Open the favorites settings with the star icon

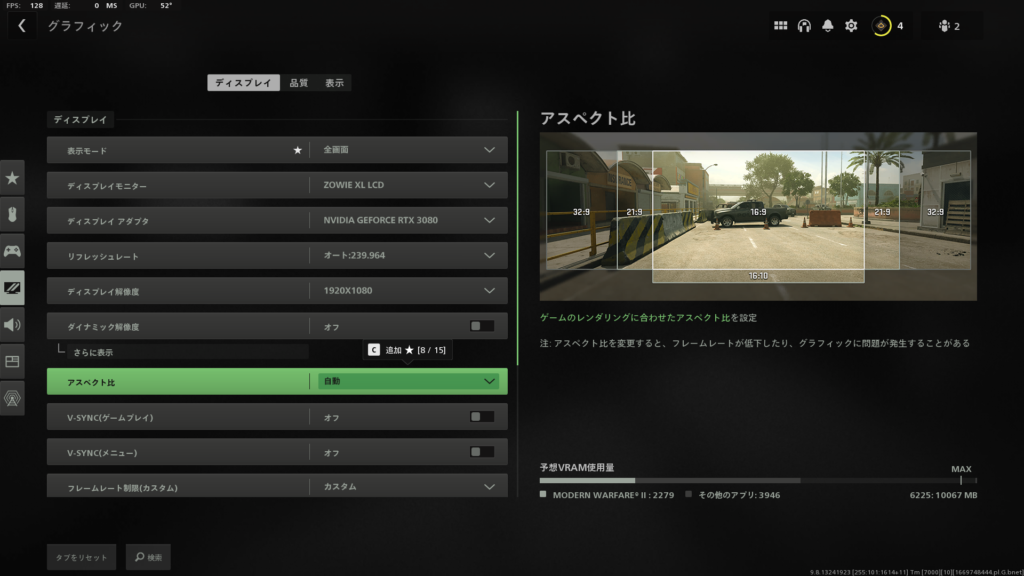[x=12, y=178]
